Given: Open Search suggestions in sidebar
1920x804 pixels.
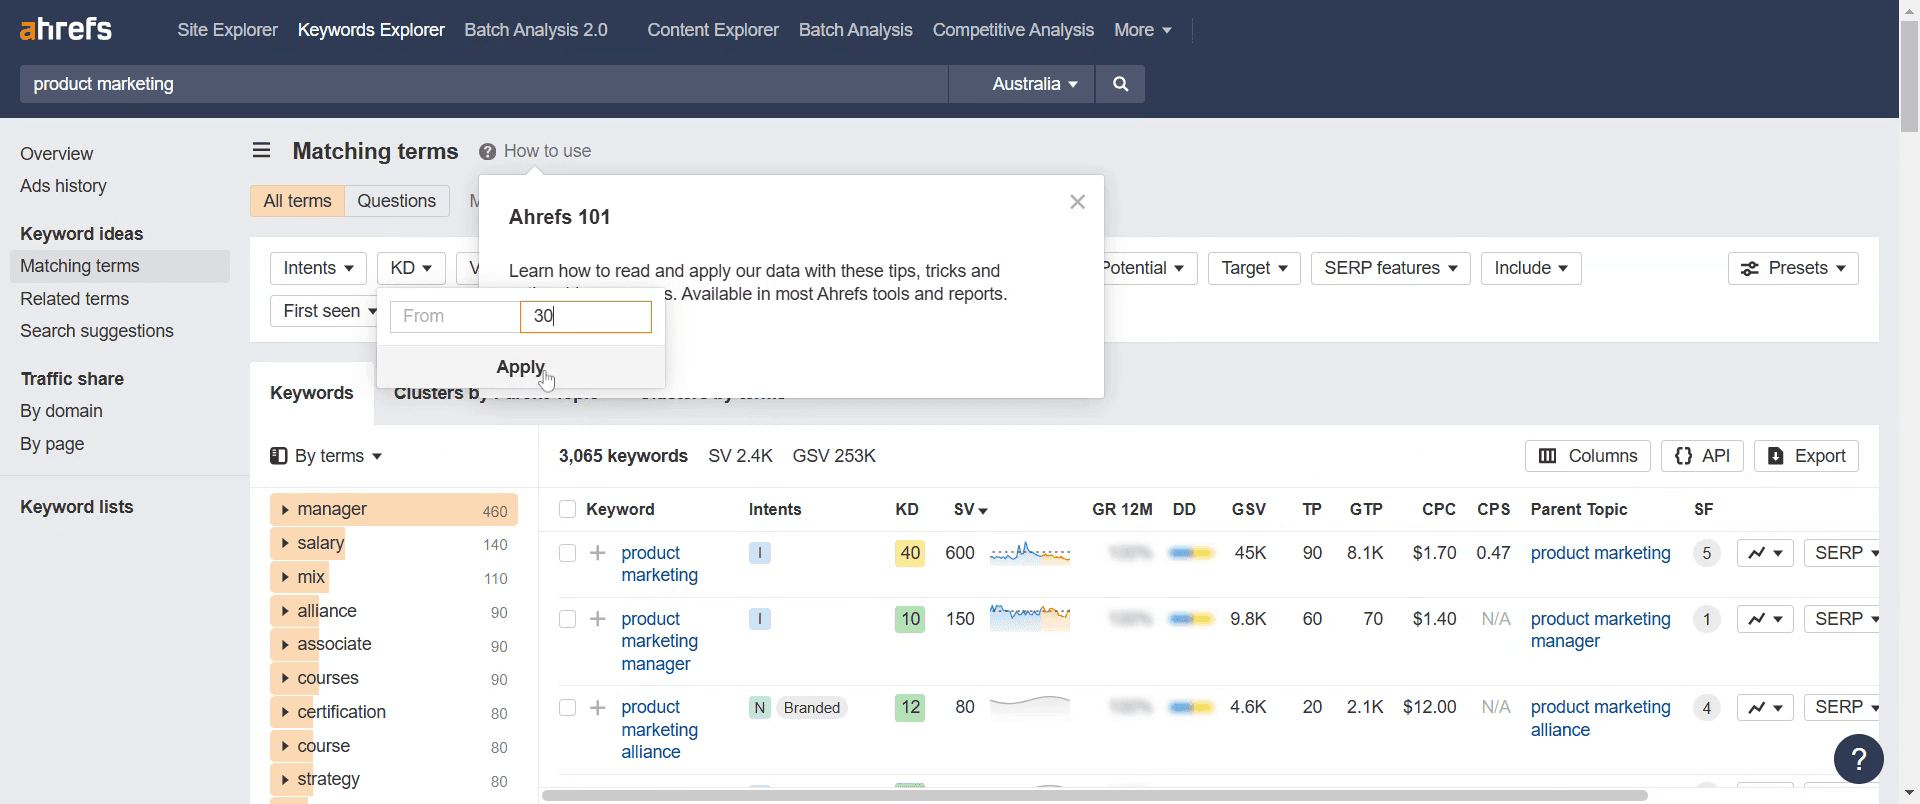Looking at the screenshot, I should (x=97, y=331).
